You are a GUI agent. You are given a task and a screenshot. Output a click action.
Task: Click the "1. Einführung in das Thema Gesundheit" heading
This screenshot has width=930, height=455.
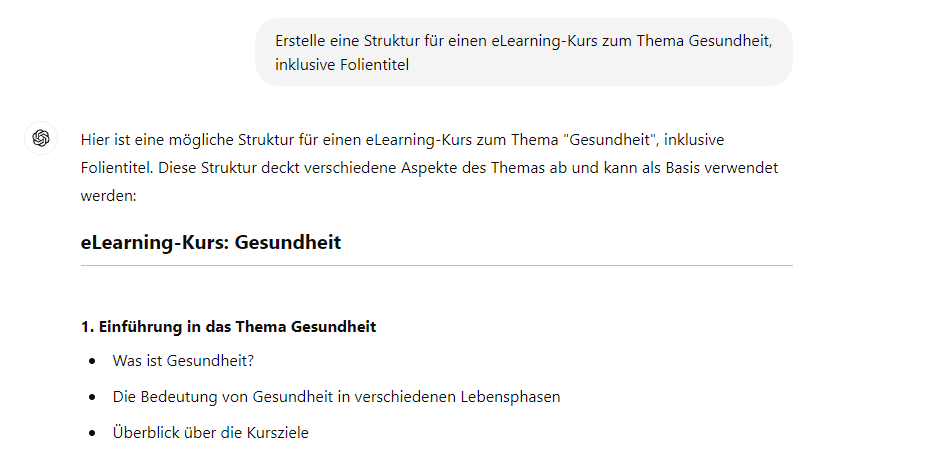click(x=228, y=327)
